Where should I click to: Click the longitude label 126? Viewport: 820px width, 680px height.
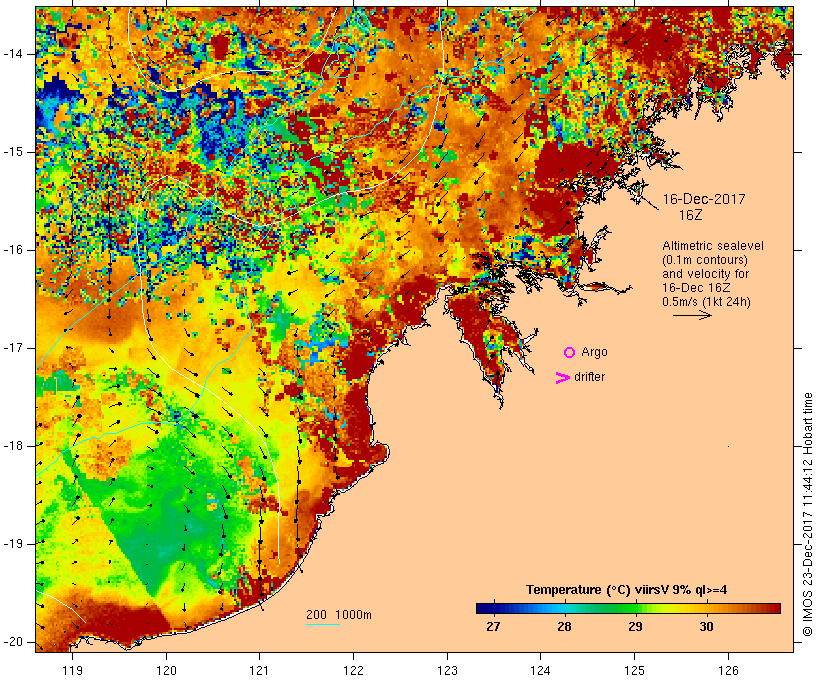(x=728, y=671)
